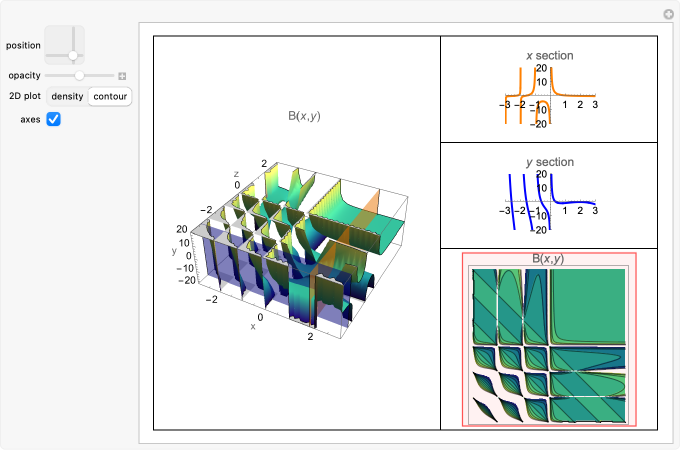Click the z axis label on 3D plot
This screenshot has width=680, height=451.
pos(235,174)
